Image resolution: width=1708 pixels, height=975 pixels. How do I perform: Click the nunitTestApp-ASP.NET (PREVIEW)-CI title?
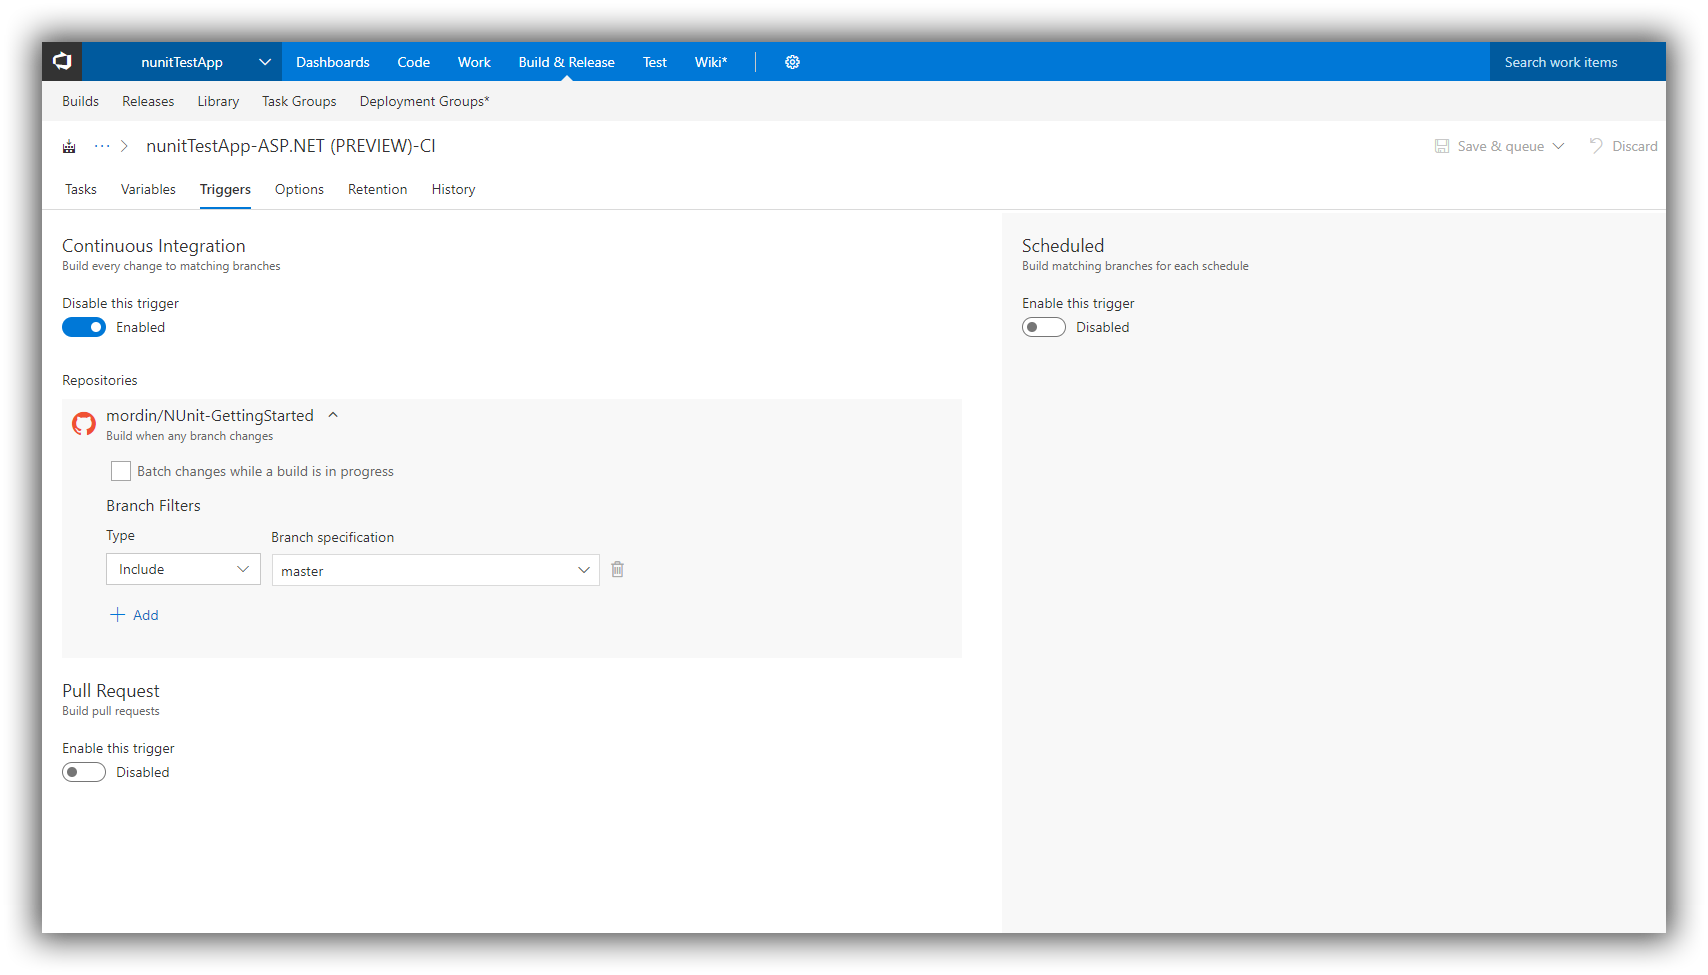[x=291, y=146]
